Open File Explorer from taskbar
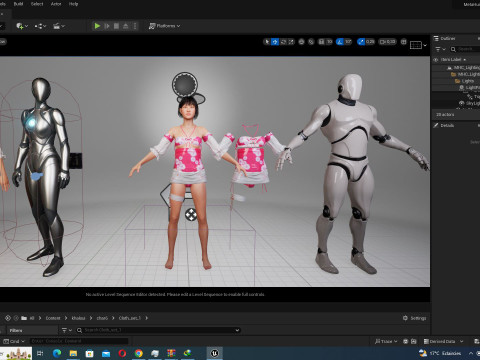This screenshot has width=480, height=360. [x=73, y=353]
